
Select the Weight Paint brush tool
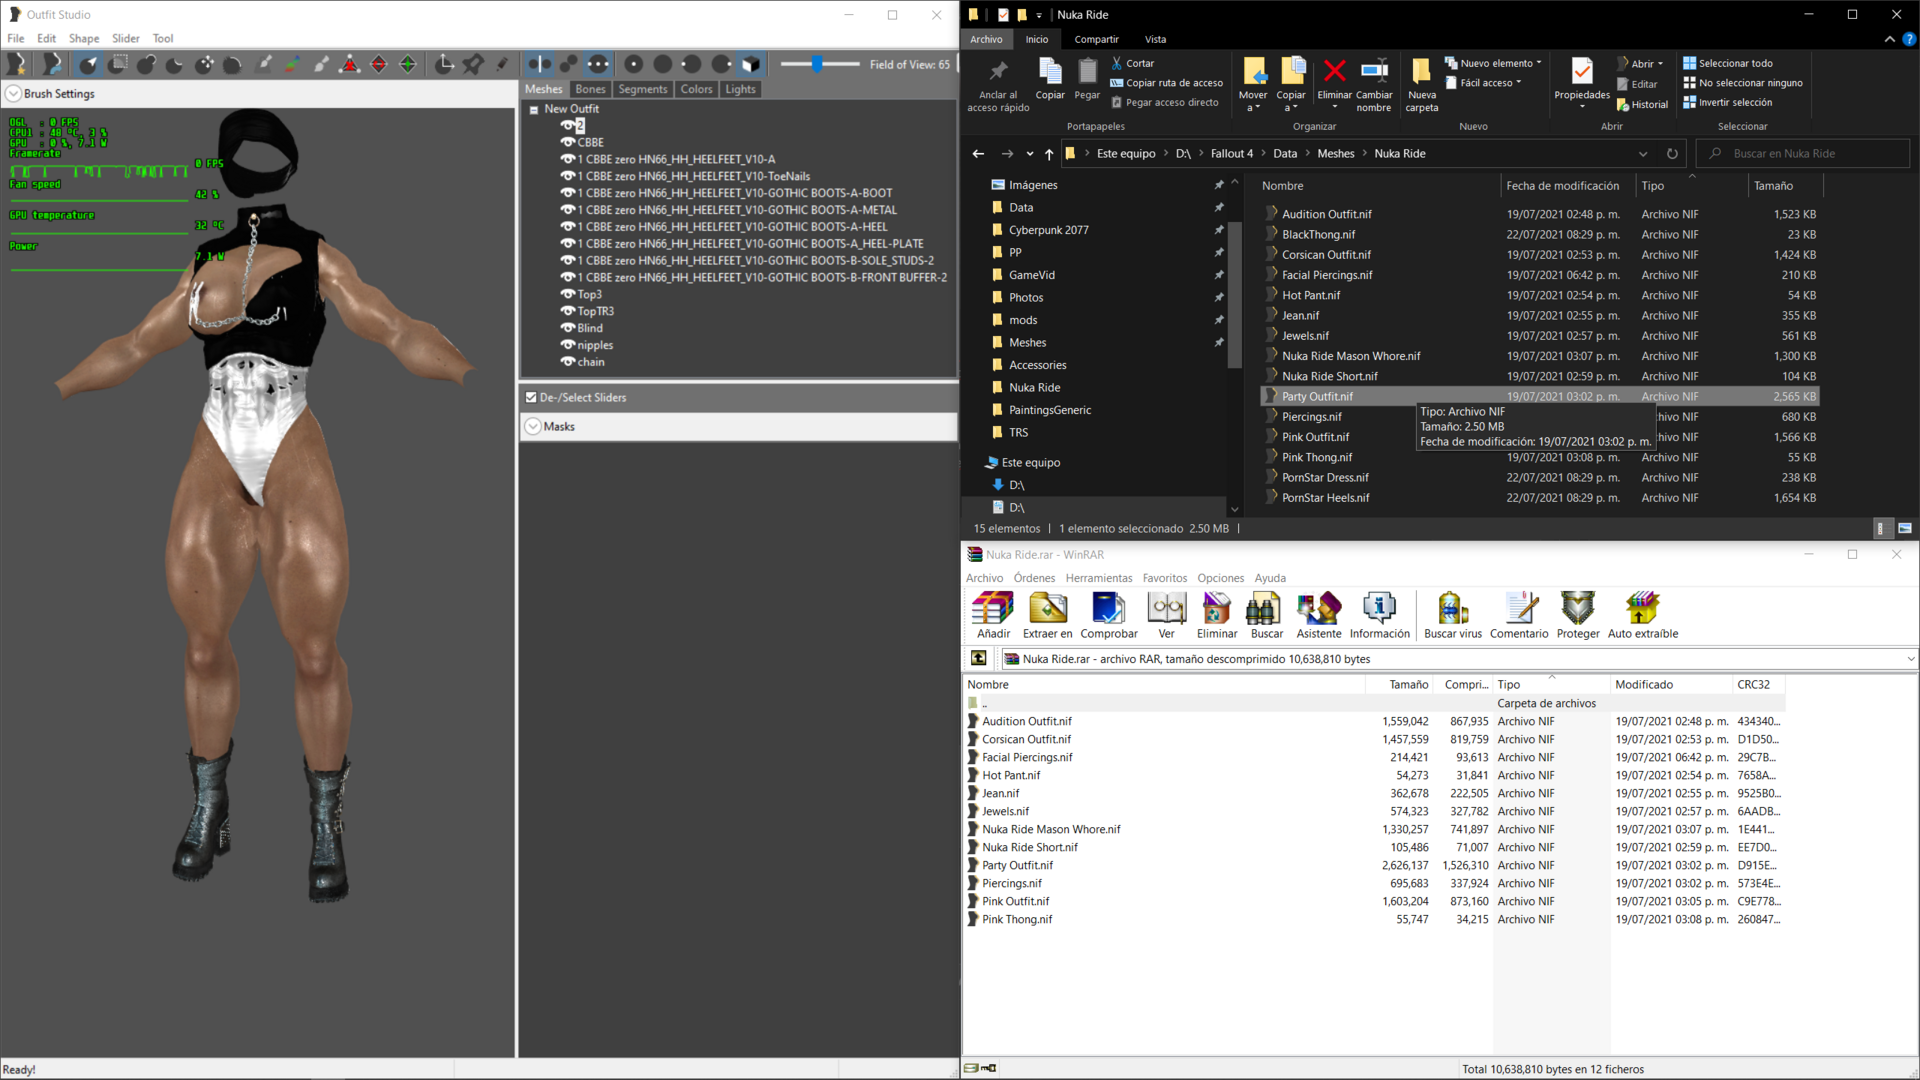[264, 64]
